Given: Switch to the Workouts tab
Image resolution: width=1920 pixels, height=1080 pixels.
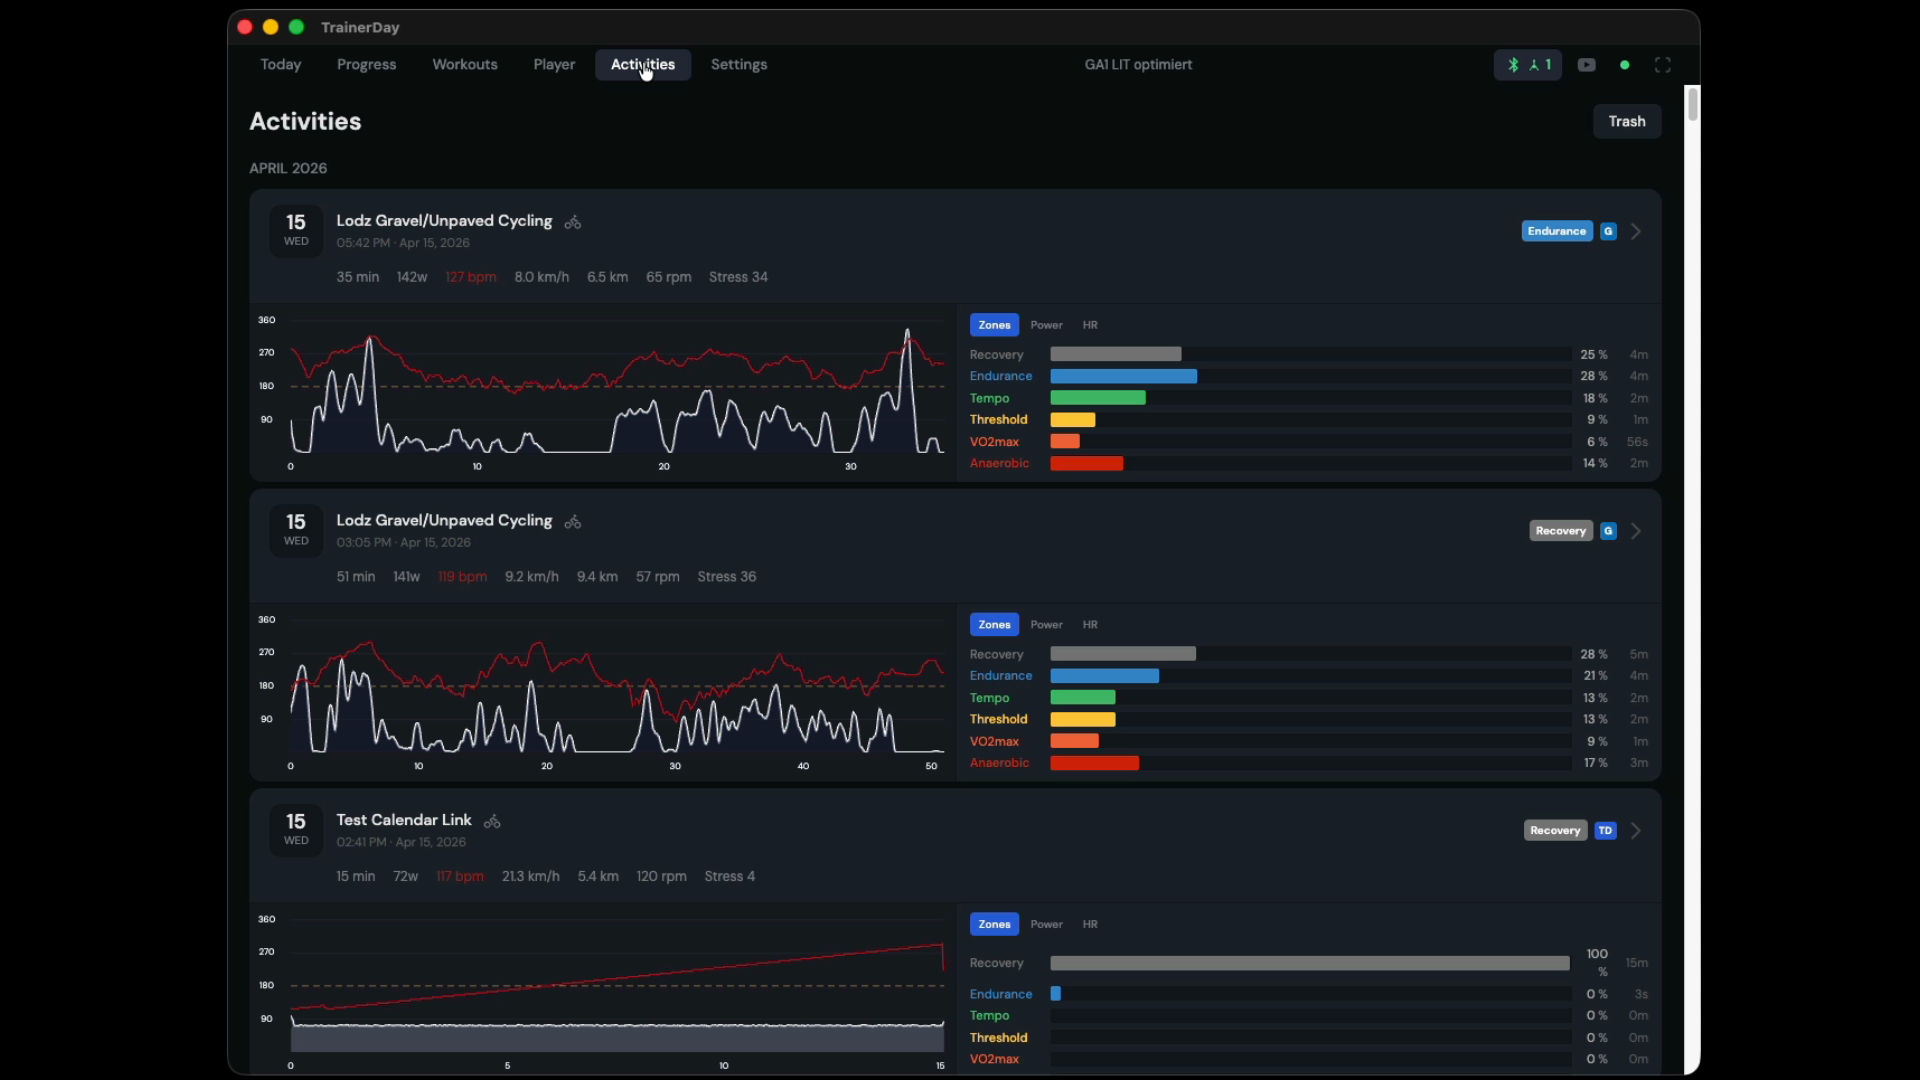Looking at the screenshot, I should [x=465, y=64].
